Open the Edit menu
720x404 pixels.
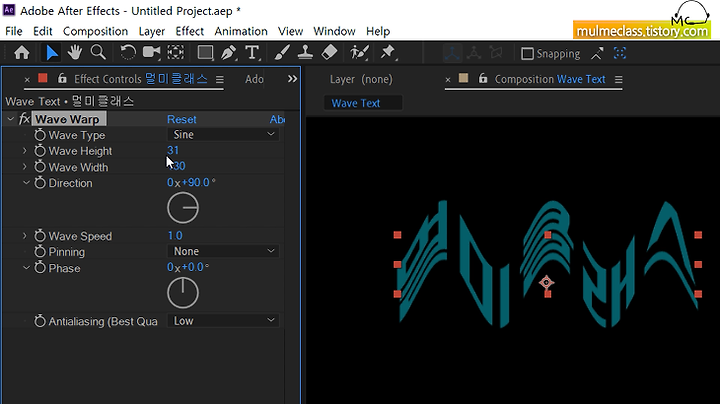tap(43, 31)
